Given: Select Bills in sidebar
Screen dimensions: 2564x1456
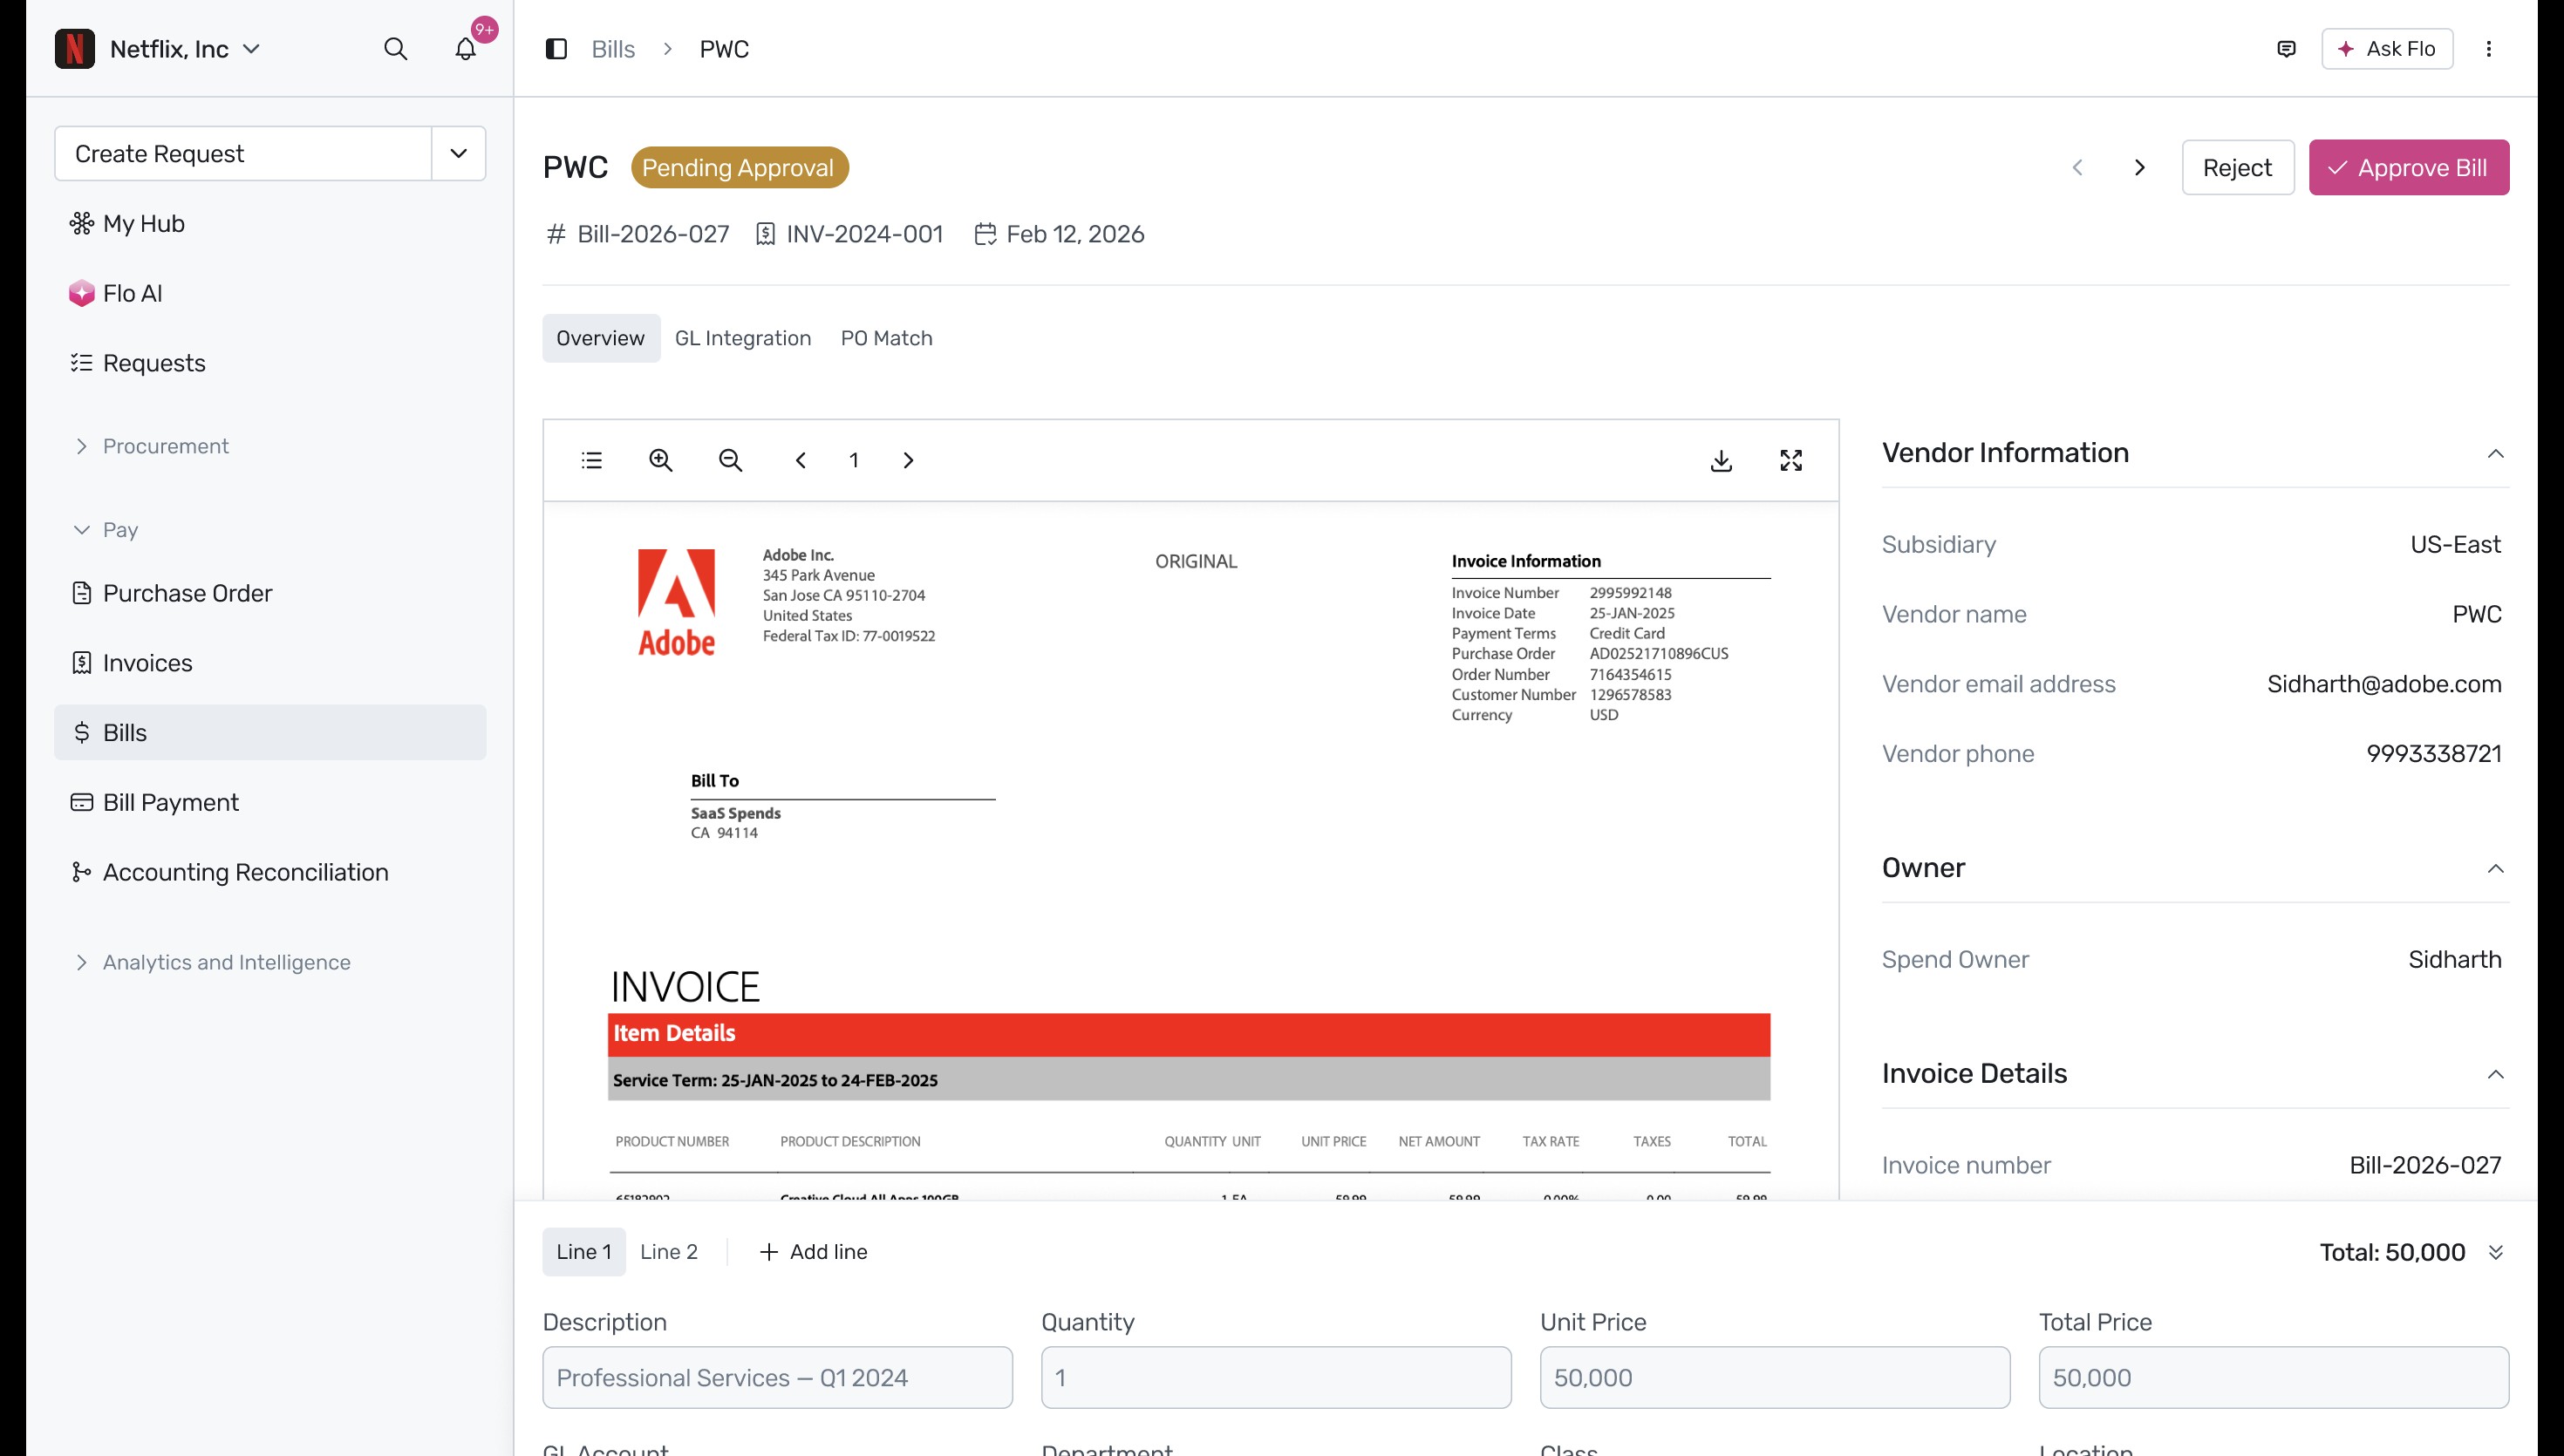Looking at the screenshot, I should 270,732.
